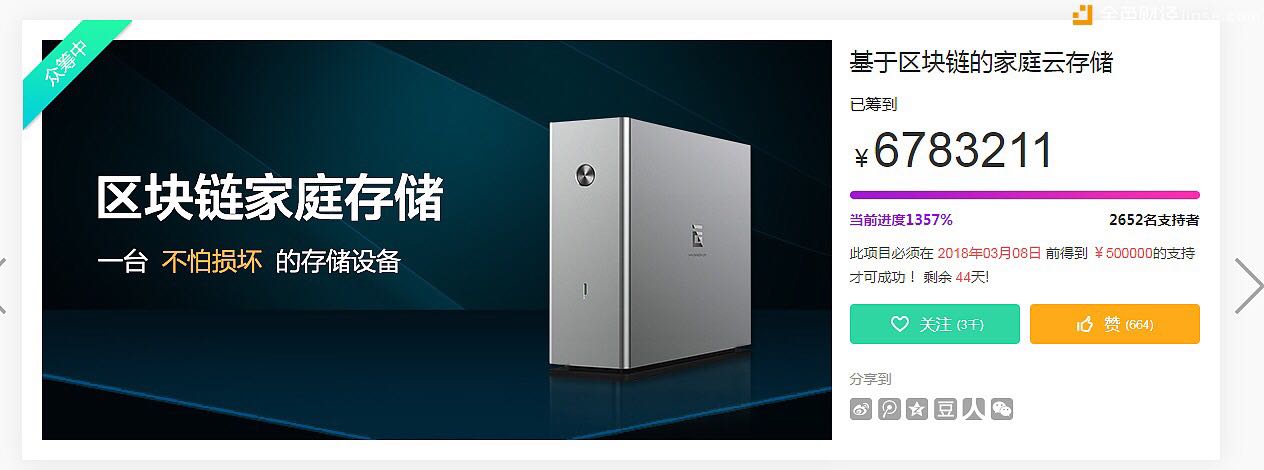The width and height of the screenshot is (1264, 470).
Task: Share to WeChat icon
Action: point(1001,409)
